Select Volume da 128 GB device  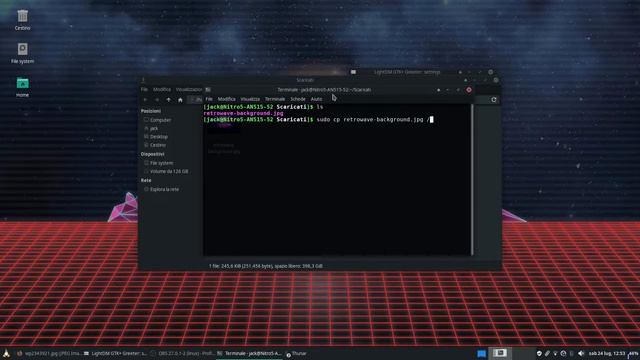166,171
